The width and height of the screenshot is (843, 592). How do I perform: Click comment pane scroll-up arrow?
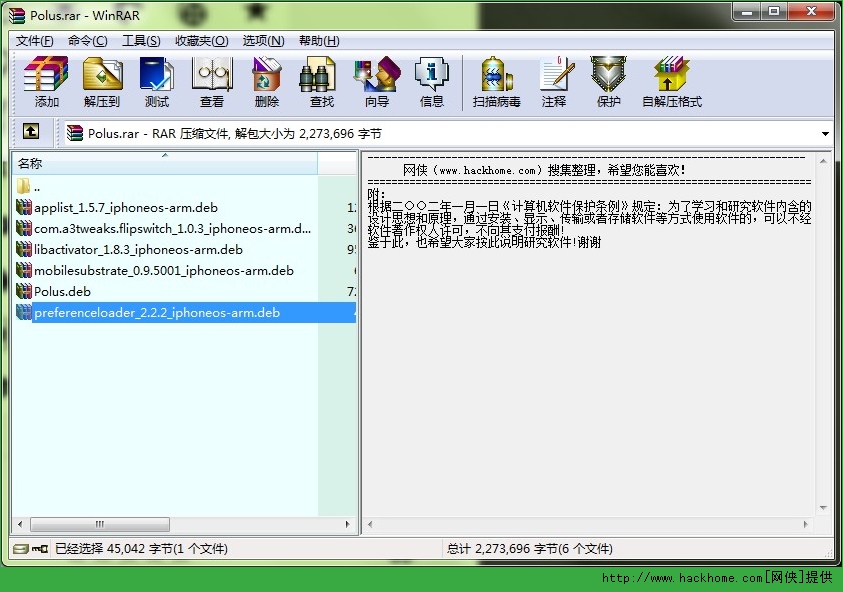tap(823, 161)
